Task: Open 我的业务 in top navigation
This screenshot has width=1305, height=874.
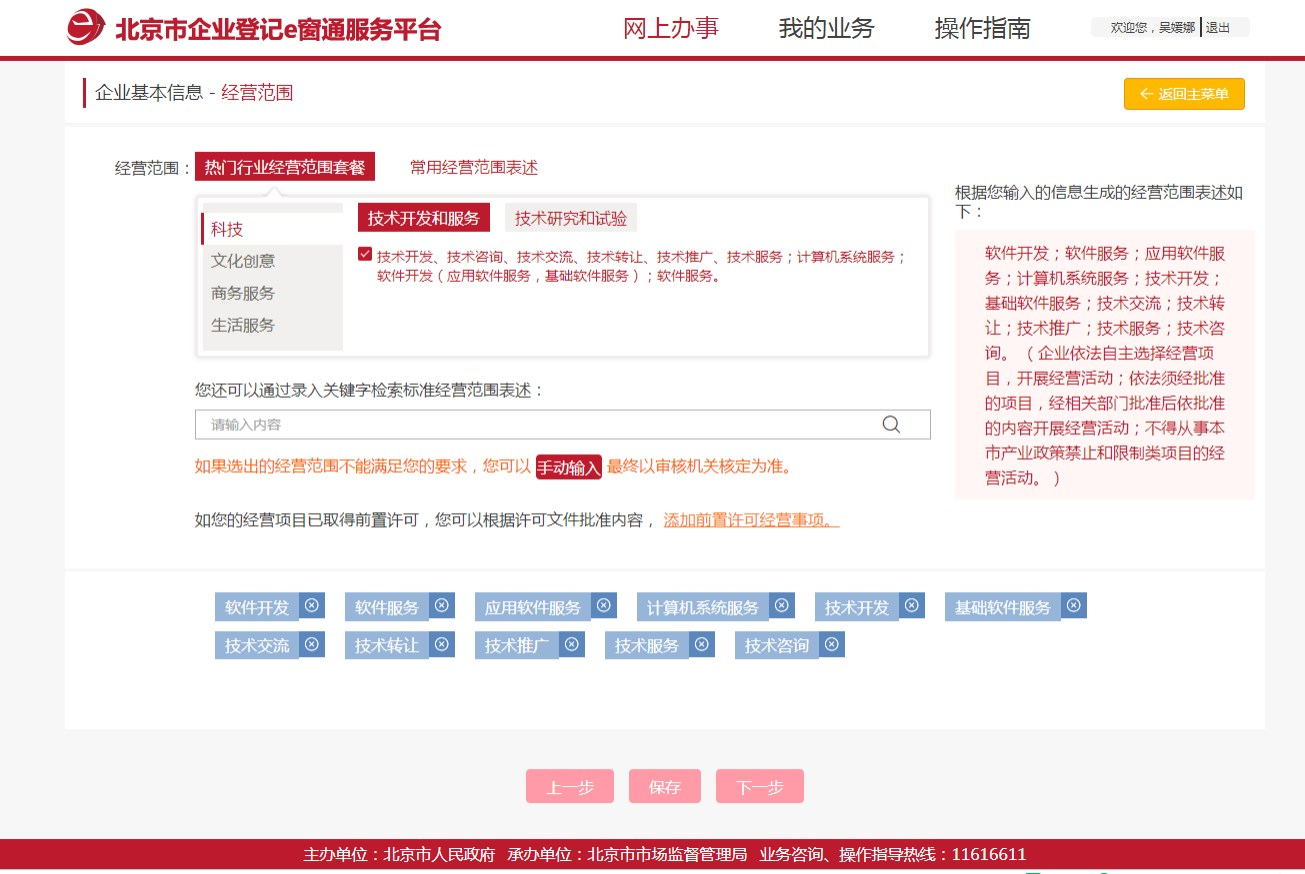Action: (x=826, y=28)
